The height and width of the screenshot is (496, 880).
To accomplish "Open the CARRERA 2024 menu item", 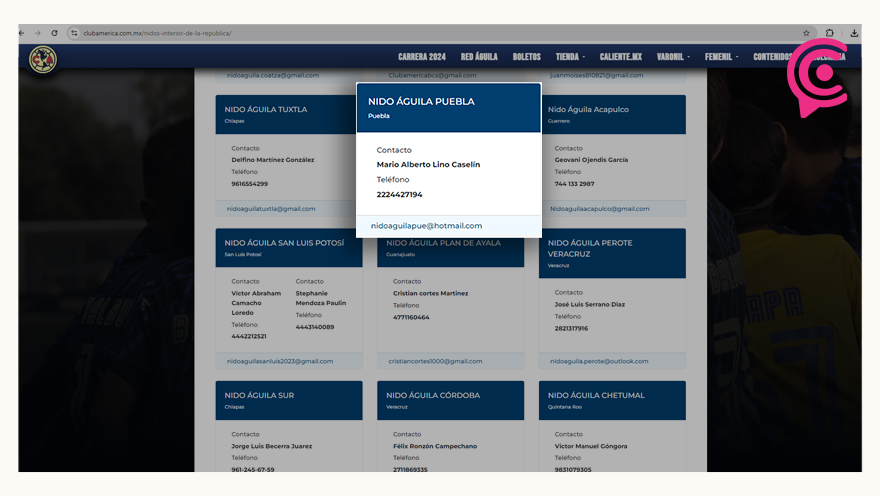I will click(x=422, y=57).
